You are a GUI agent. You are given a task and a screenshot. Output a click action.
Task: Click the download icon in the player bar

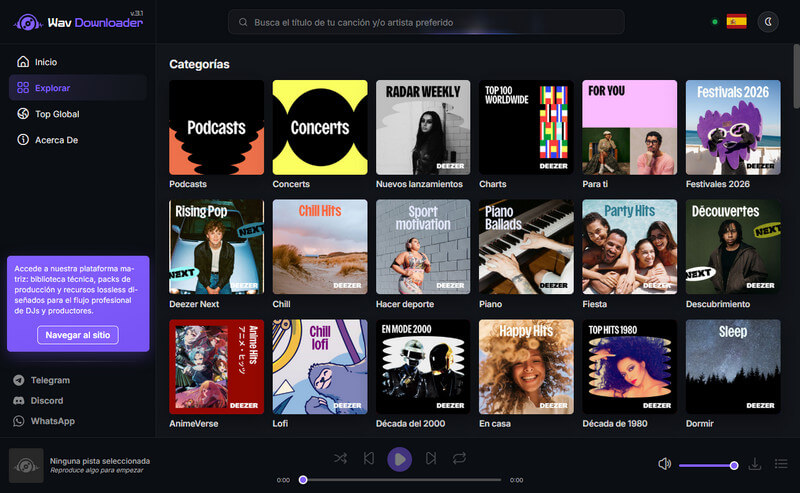pos(755,464)
